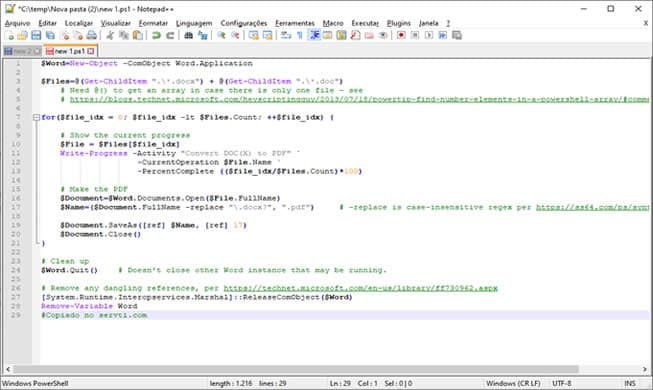Click the green Undo arrow icon
The image size is (653, 390).
(156, 35)
